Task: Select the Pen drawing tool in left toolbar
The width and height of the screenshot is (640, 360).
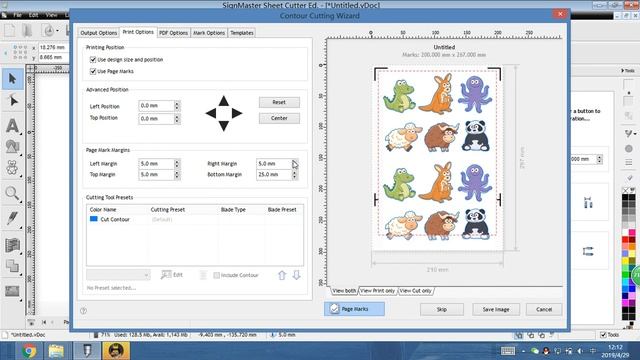Action: 12,219
